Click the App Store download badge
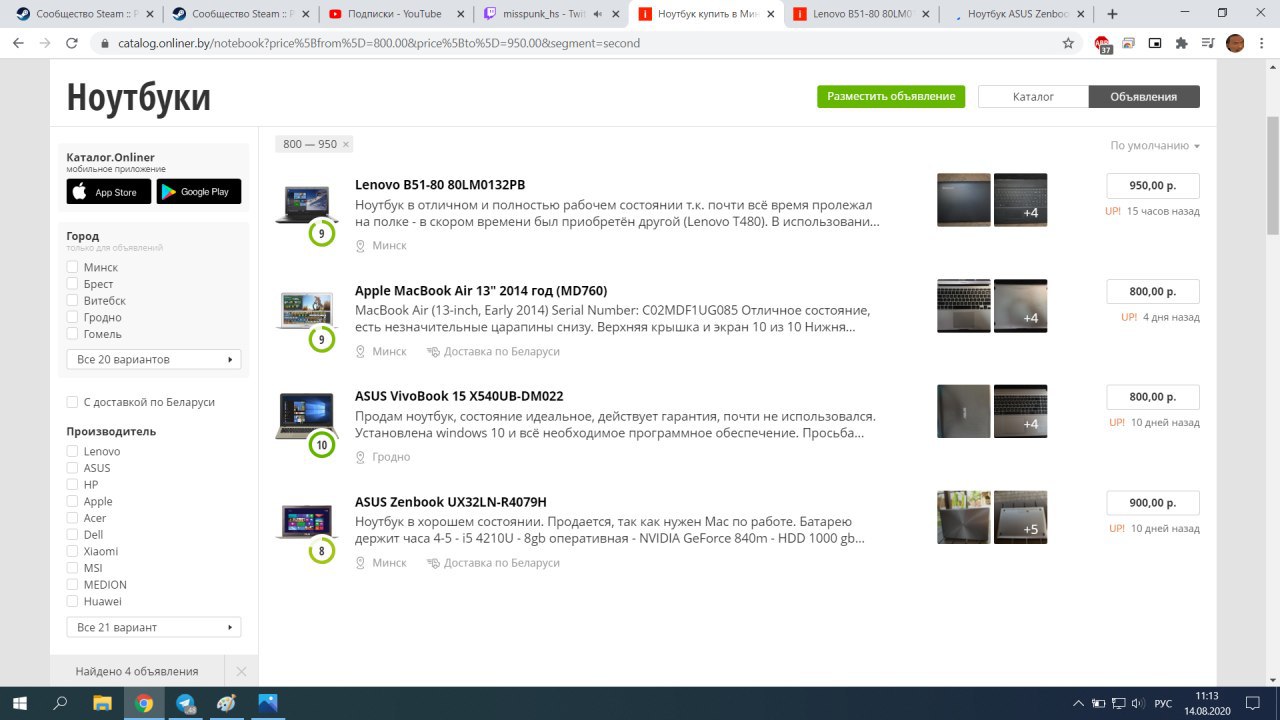This screenshot has height=720, width=1280. point(109,192)
